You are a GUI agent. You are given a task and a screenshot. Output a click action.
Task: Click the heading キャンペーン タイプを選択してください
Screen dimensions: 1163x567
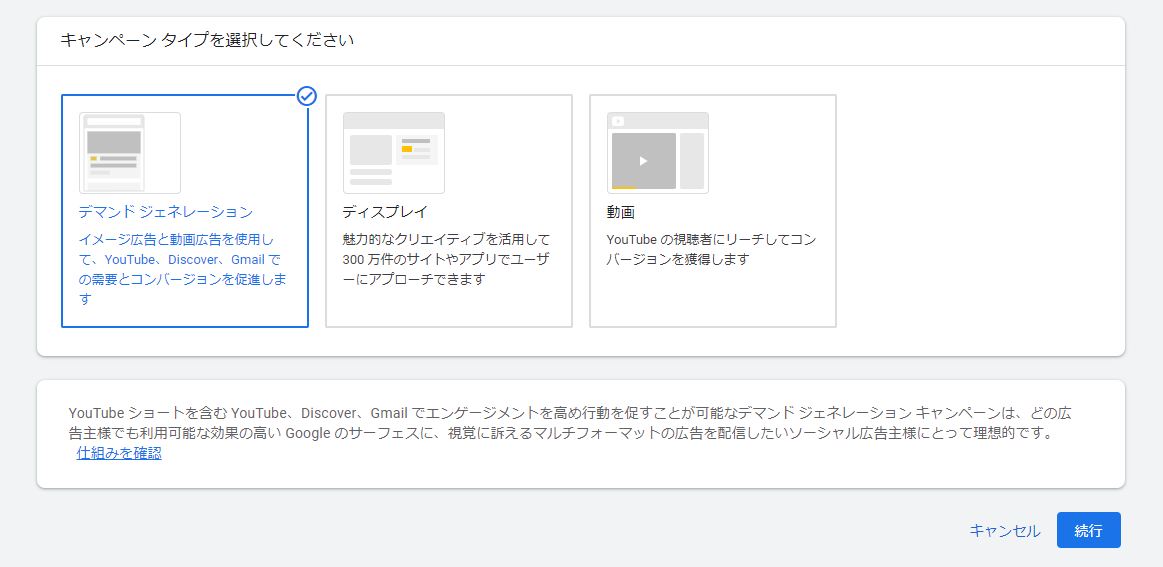click(x=207, y=40)
